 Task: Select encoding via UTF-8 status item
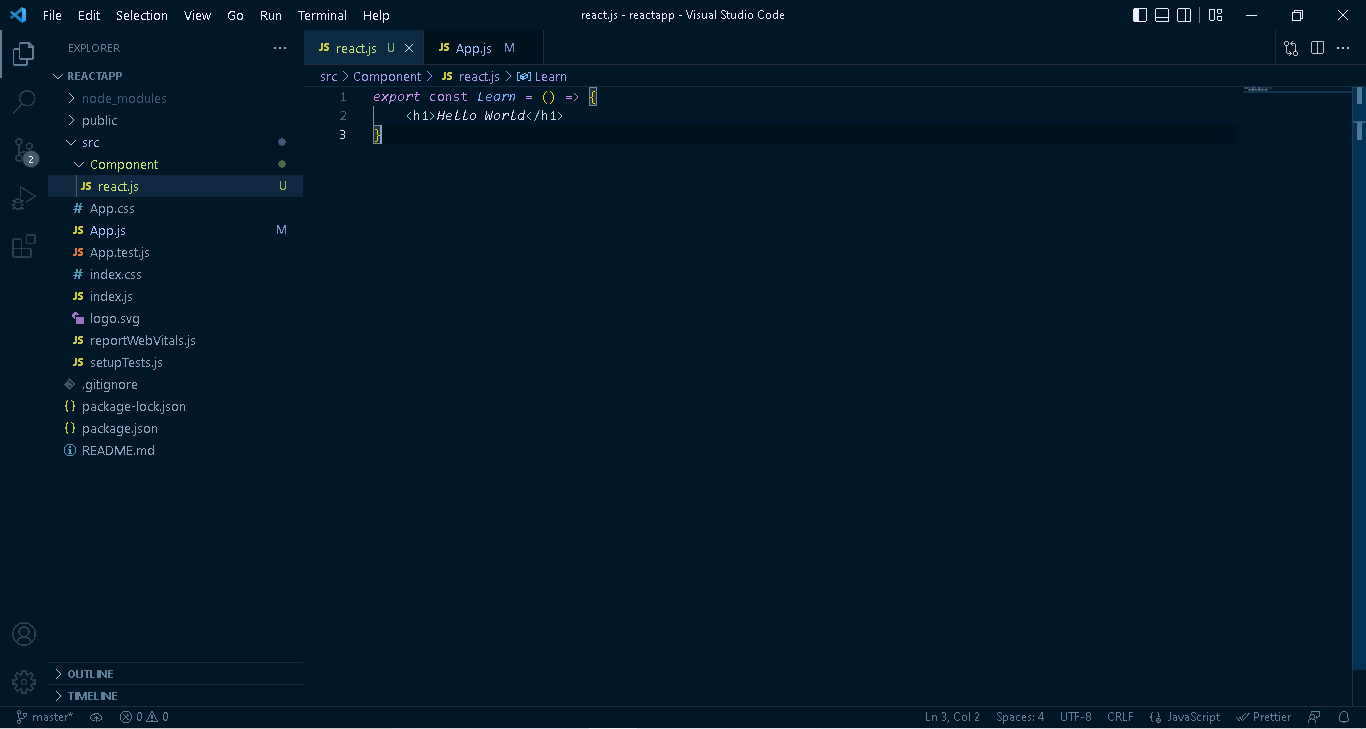click(1076, 717)
